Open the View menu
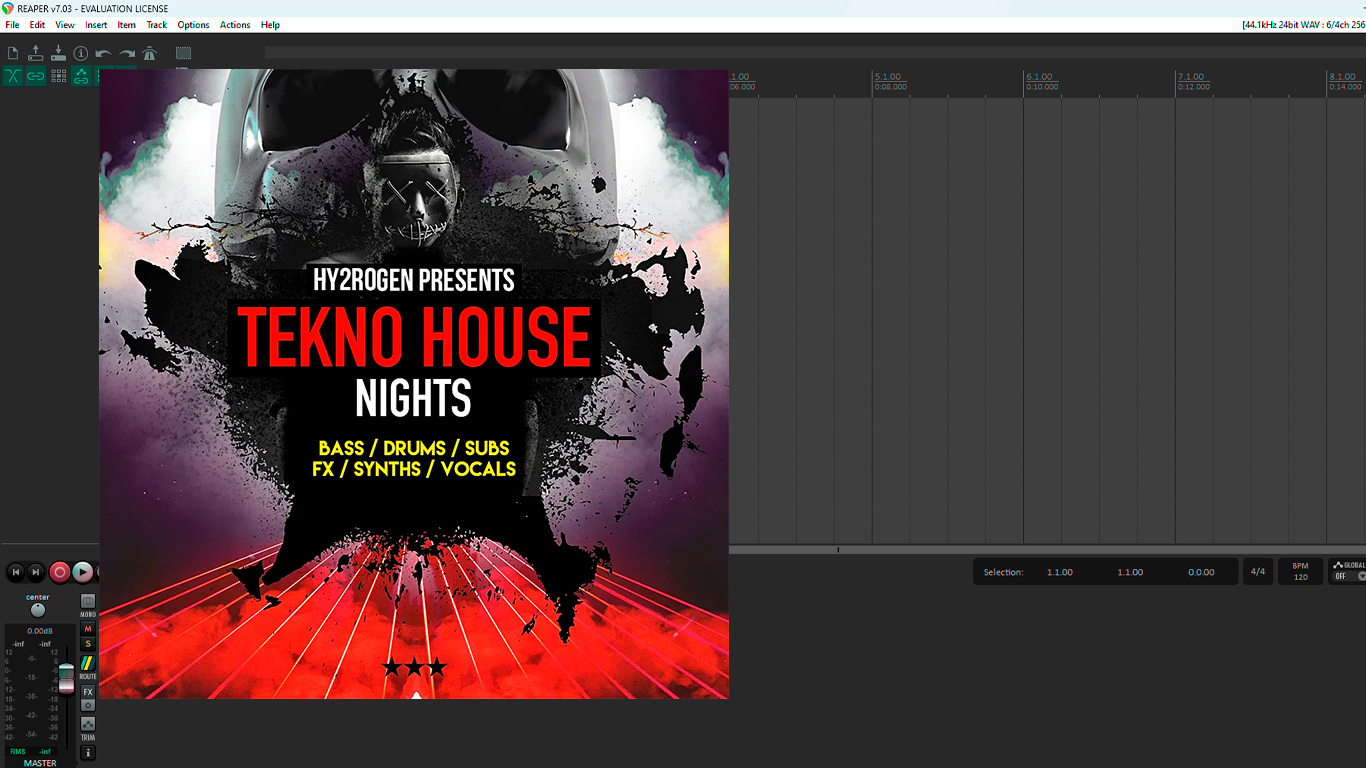Viewport: 1366px width, 768px height. pyautogui.click(x=65, y=25)
